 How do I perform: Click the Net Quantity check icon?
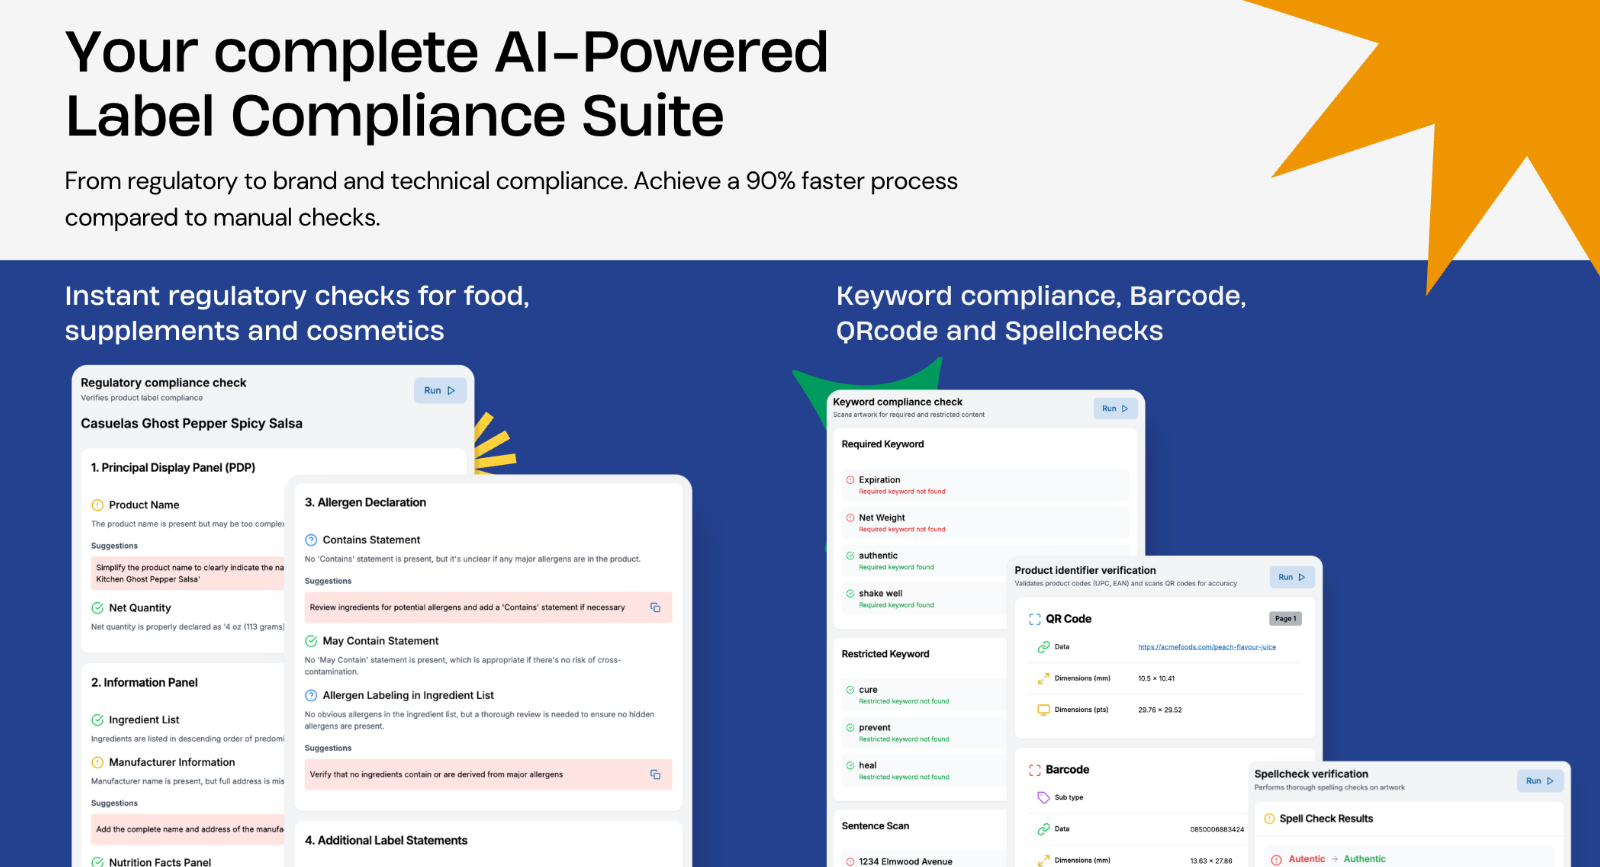point(98,608)
